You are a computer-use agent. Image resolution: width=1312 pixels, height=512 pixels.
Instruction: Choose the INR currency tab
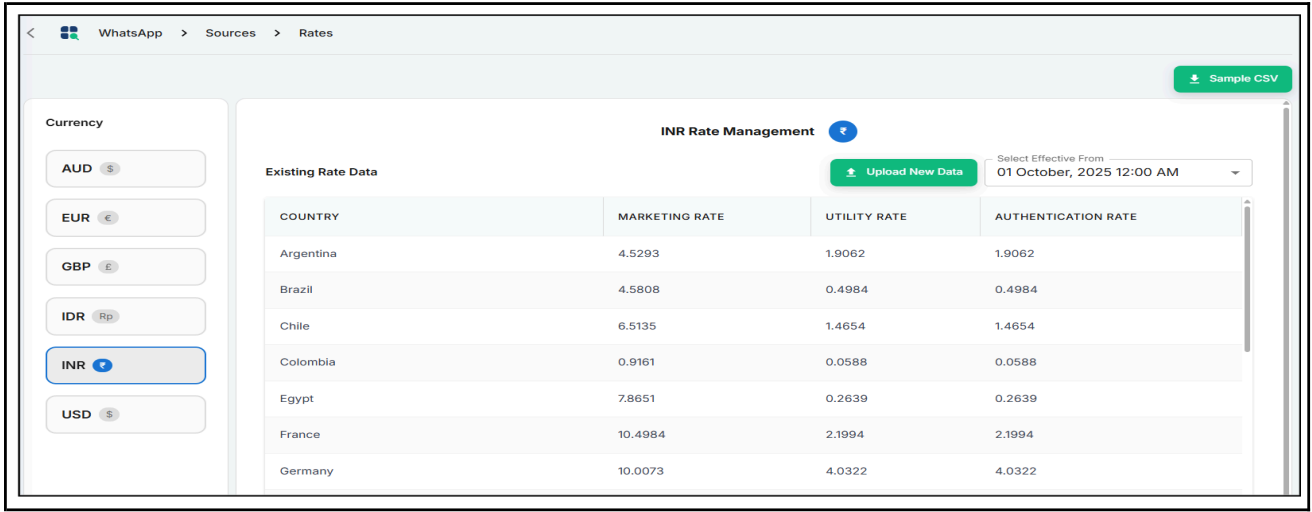pos(126,365)
